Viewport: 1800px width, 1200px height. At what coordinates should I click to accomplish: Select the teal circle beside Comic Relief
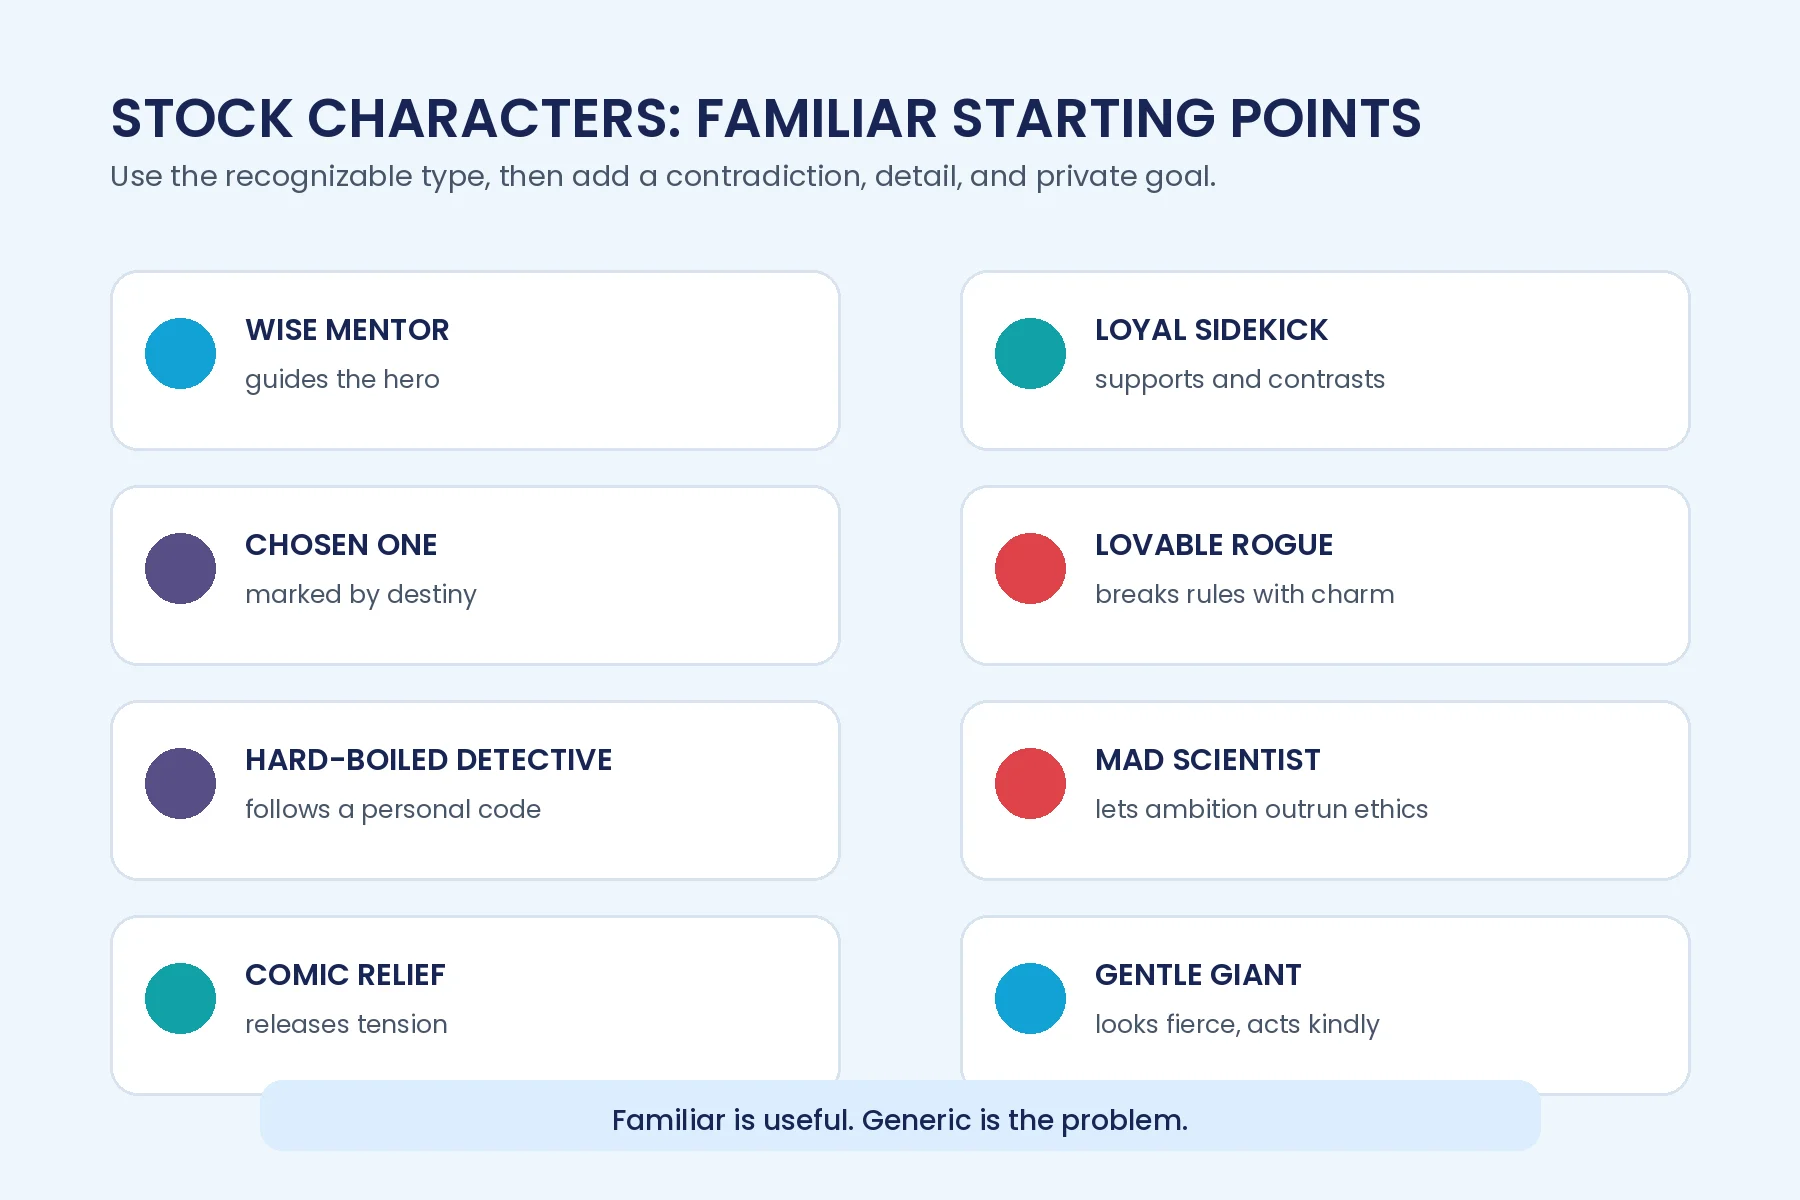(x=180, y=998)
